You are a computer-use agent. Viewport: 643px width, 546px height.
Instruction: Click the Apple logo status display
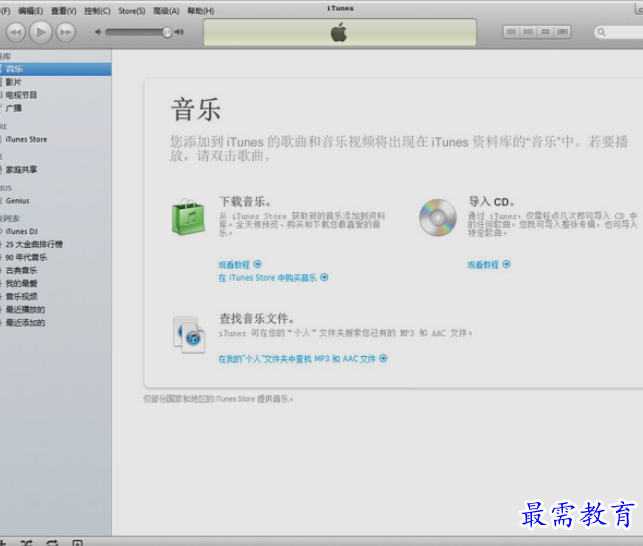point(339,32)
